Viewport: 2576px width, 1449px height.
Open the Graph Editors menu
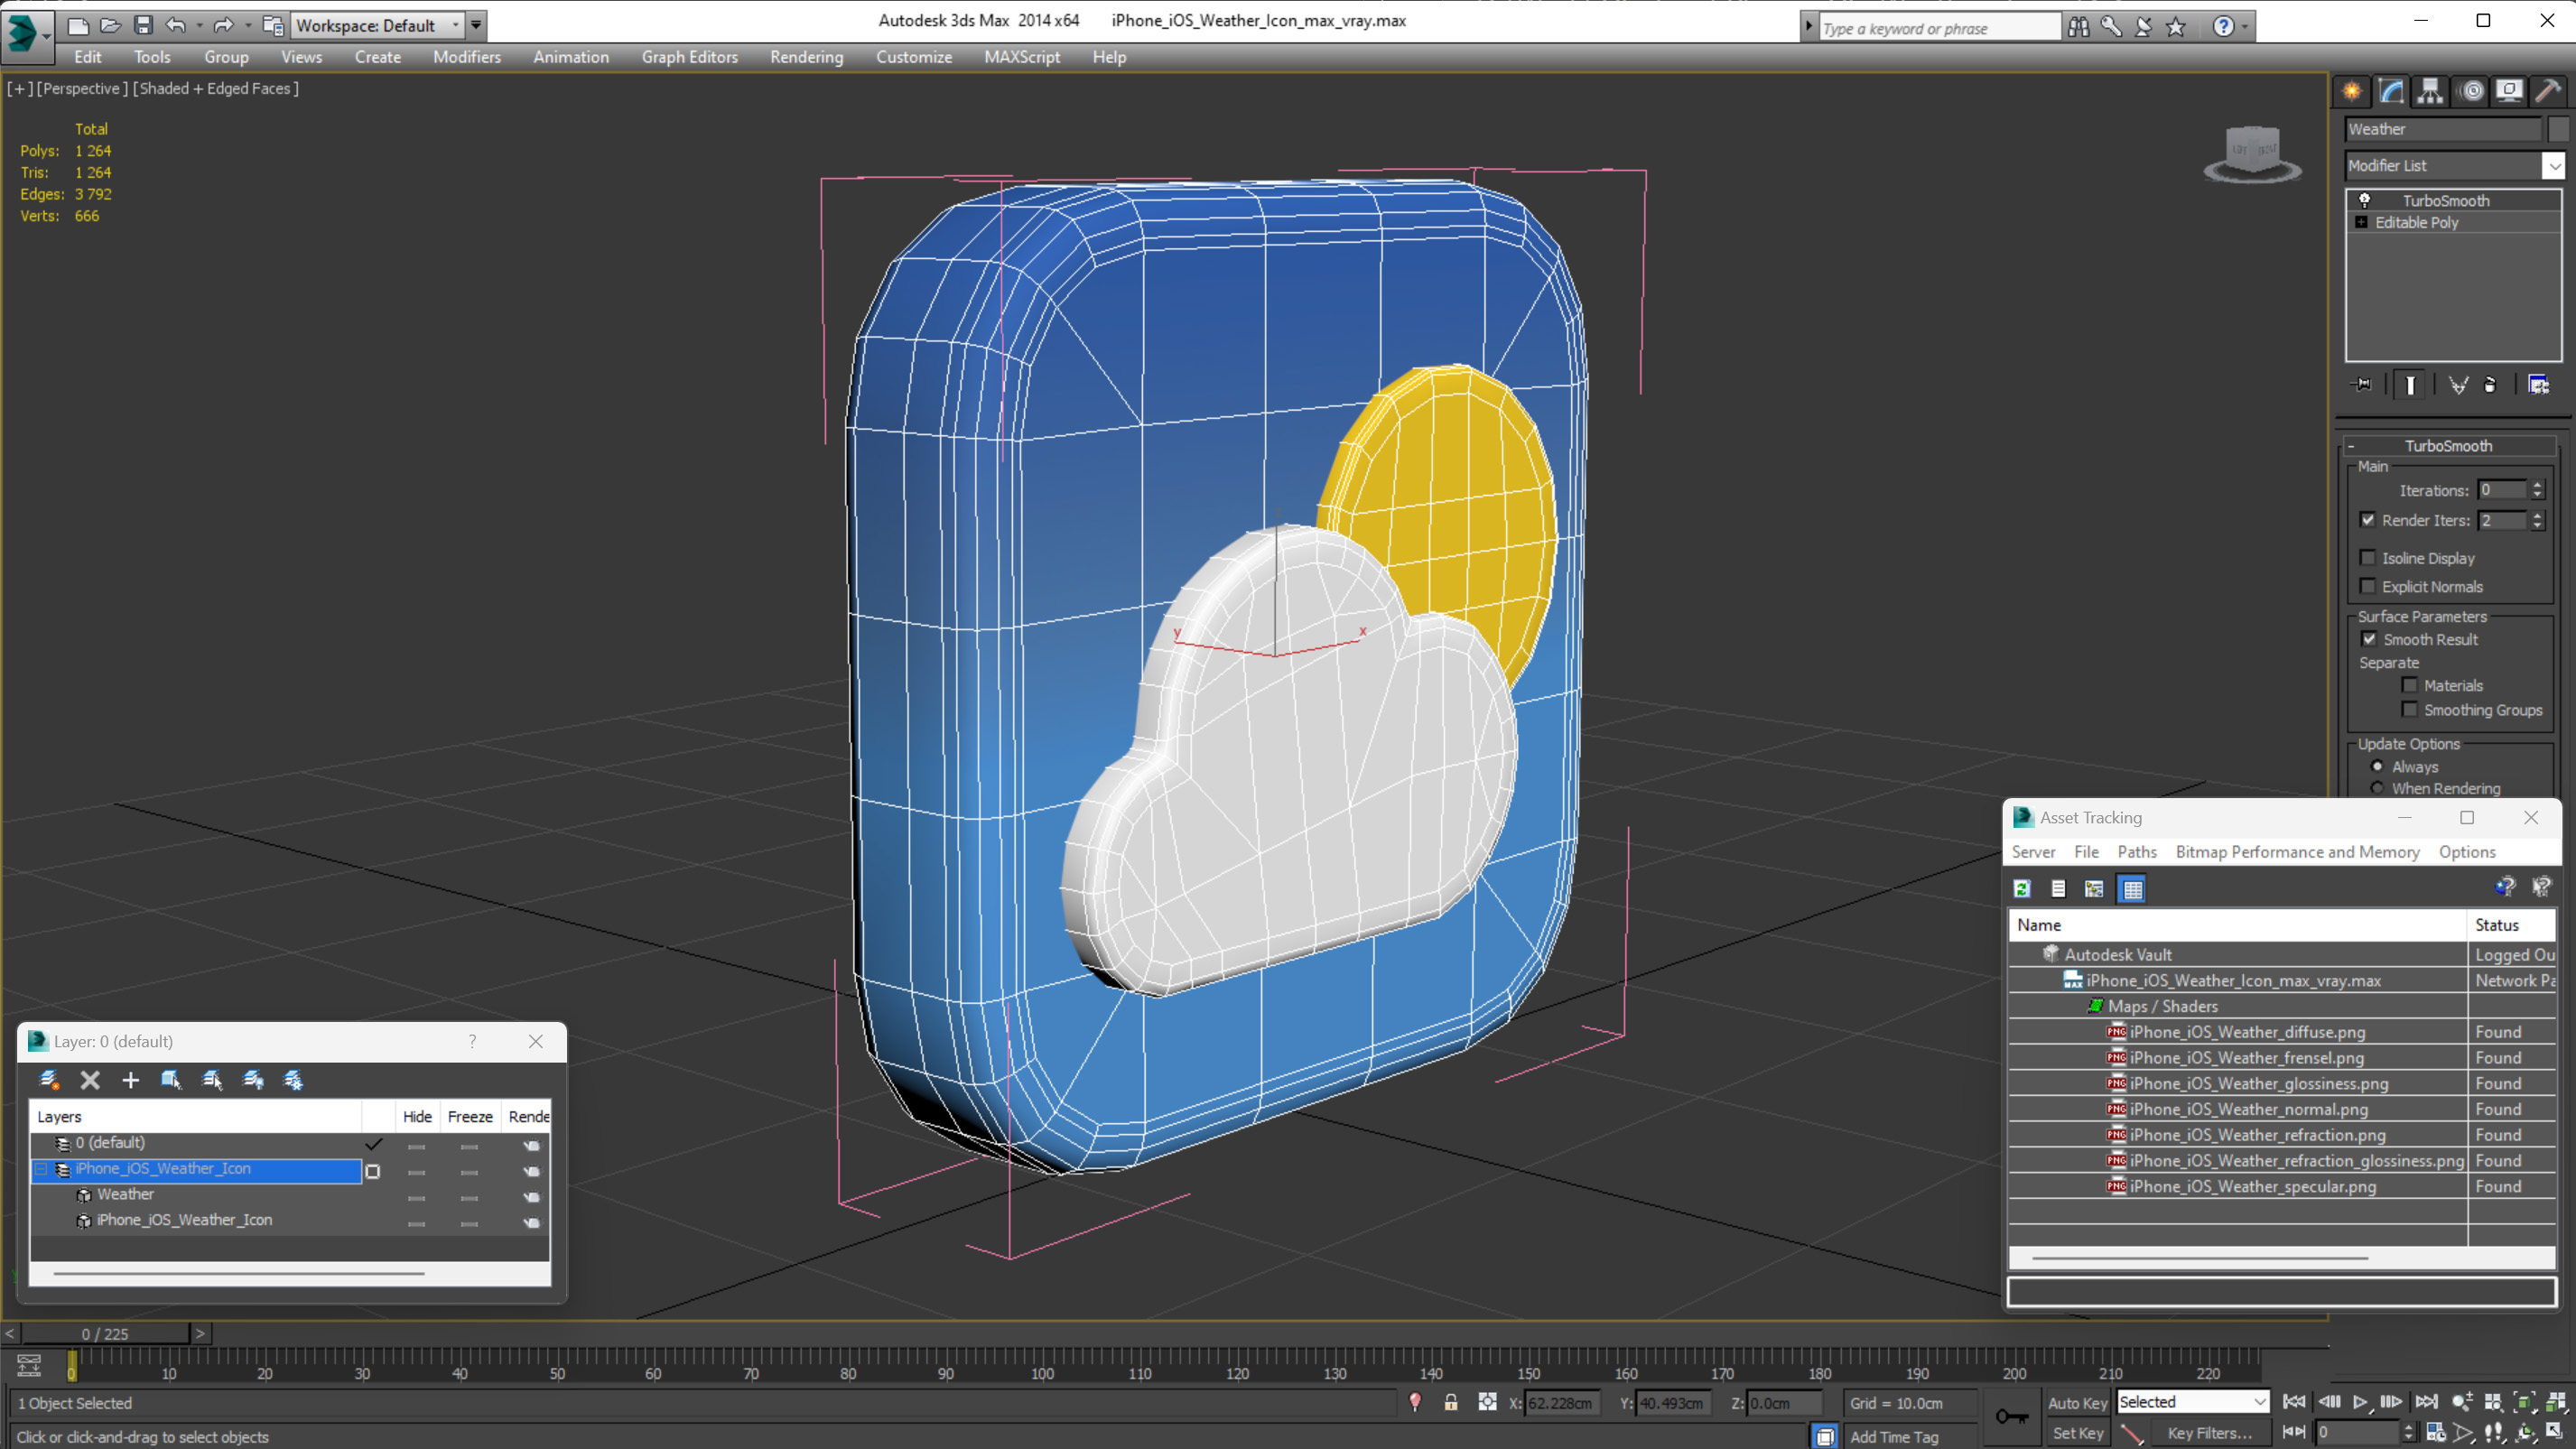[690, 57]
